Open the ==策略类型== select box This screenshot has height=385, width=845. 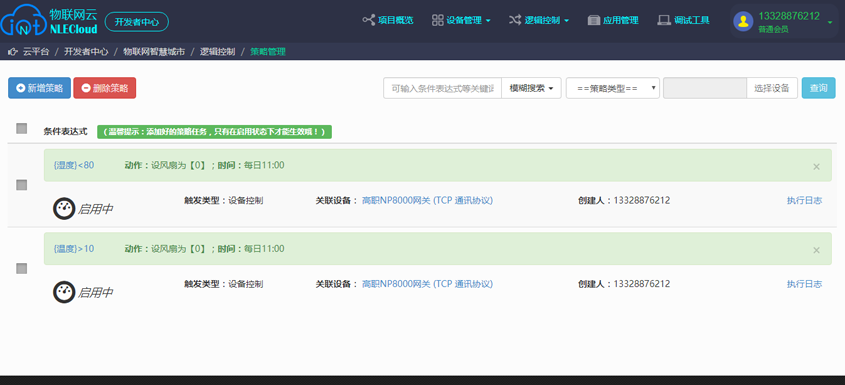(613, 88)
